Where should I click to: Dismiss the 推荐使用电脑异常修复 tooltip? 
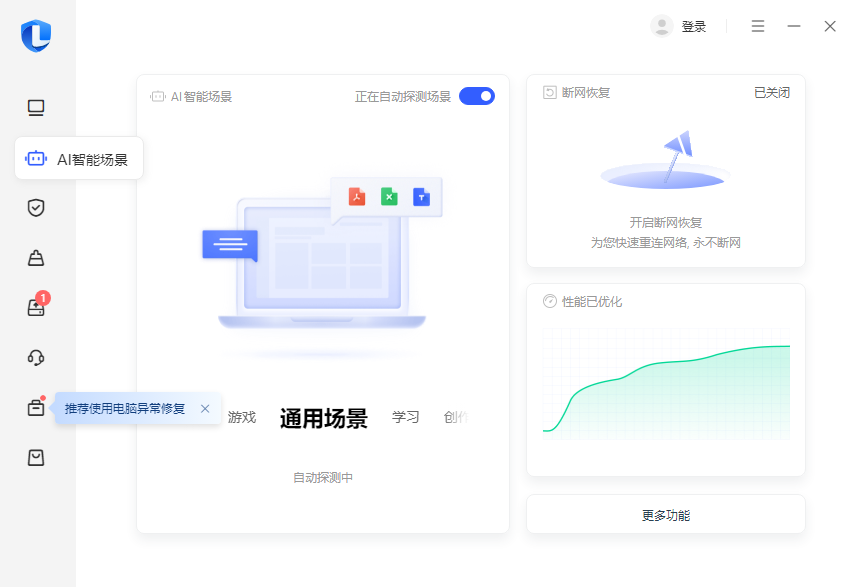(x=205, y=409)
